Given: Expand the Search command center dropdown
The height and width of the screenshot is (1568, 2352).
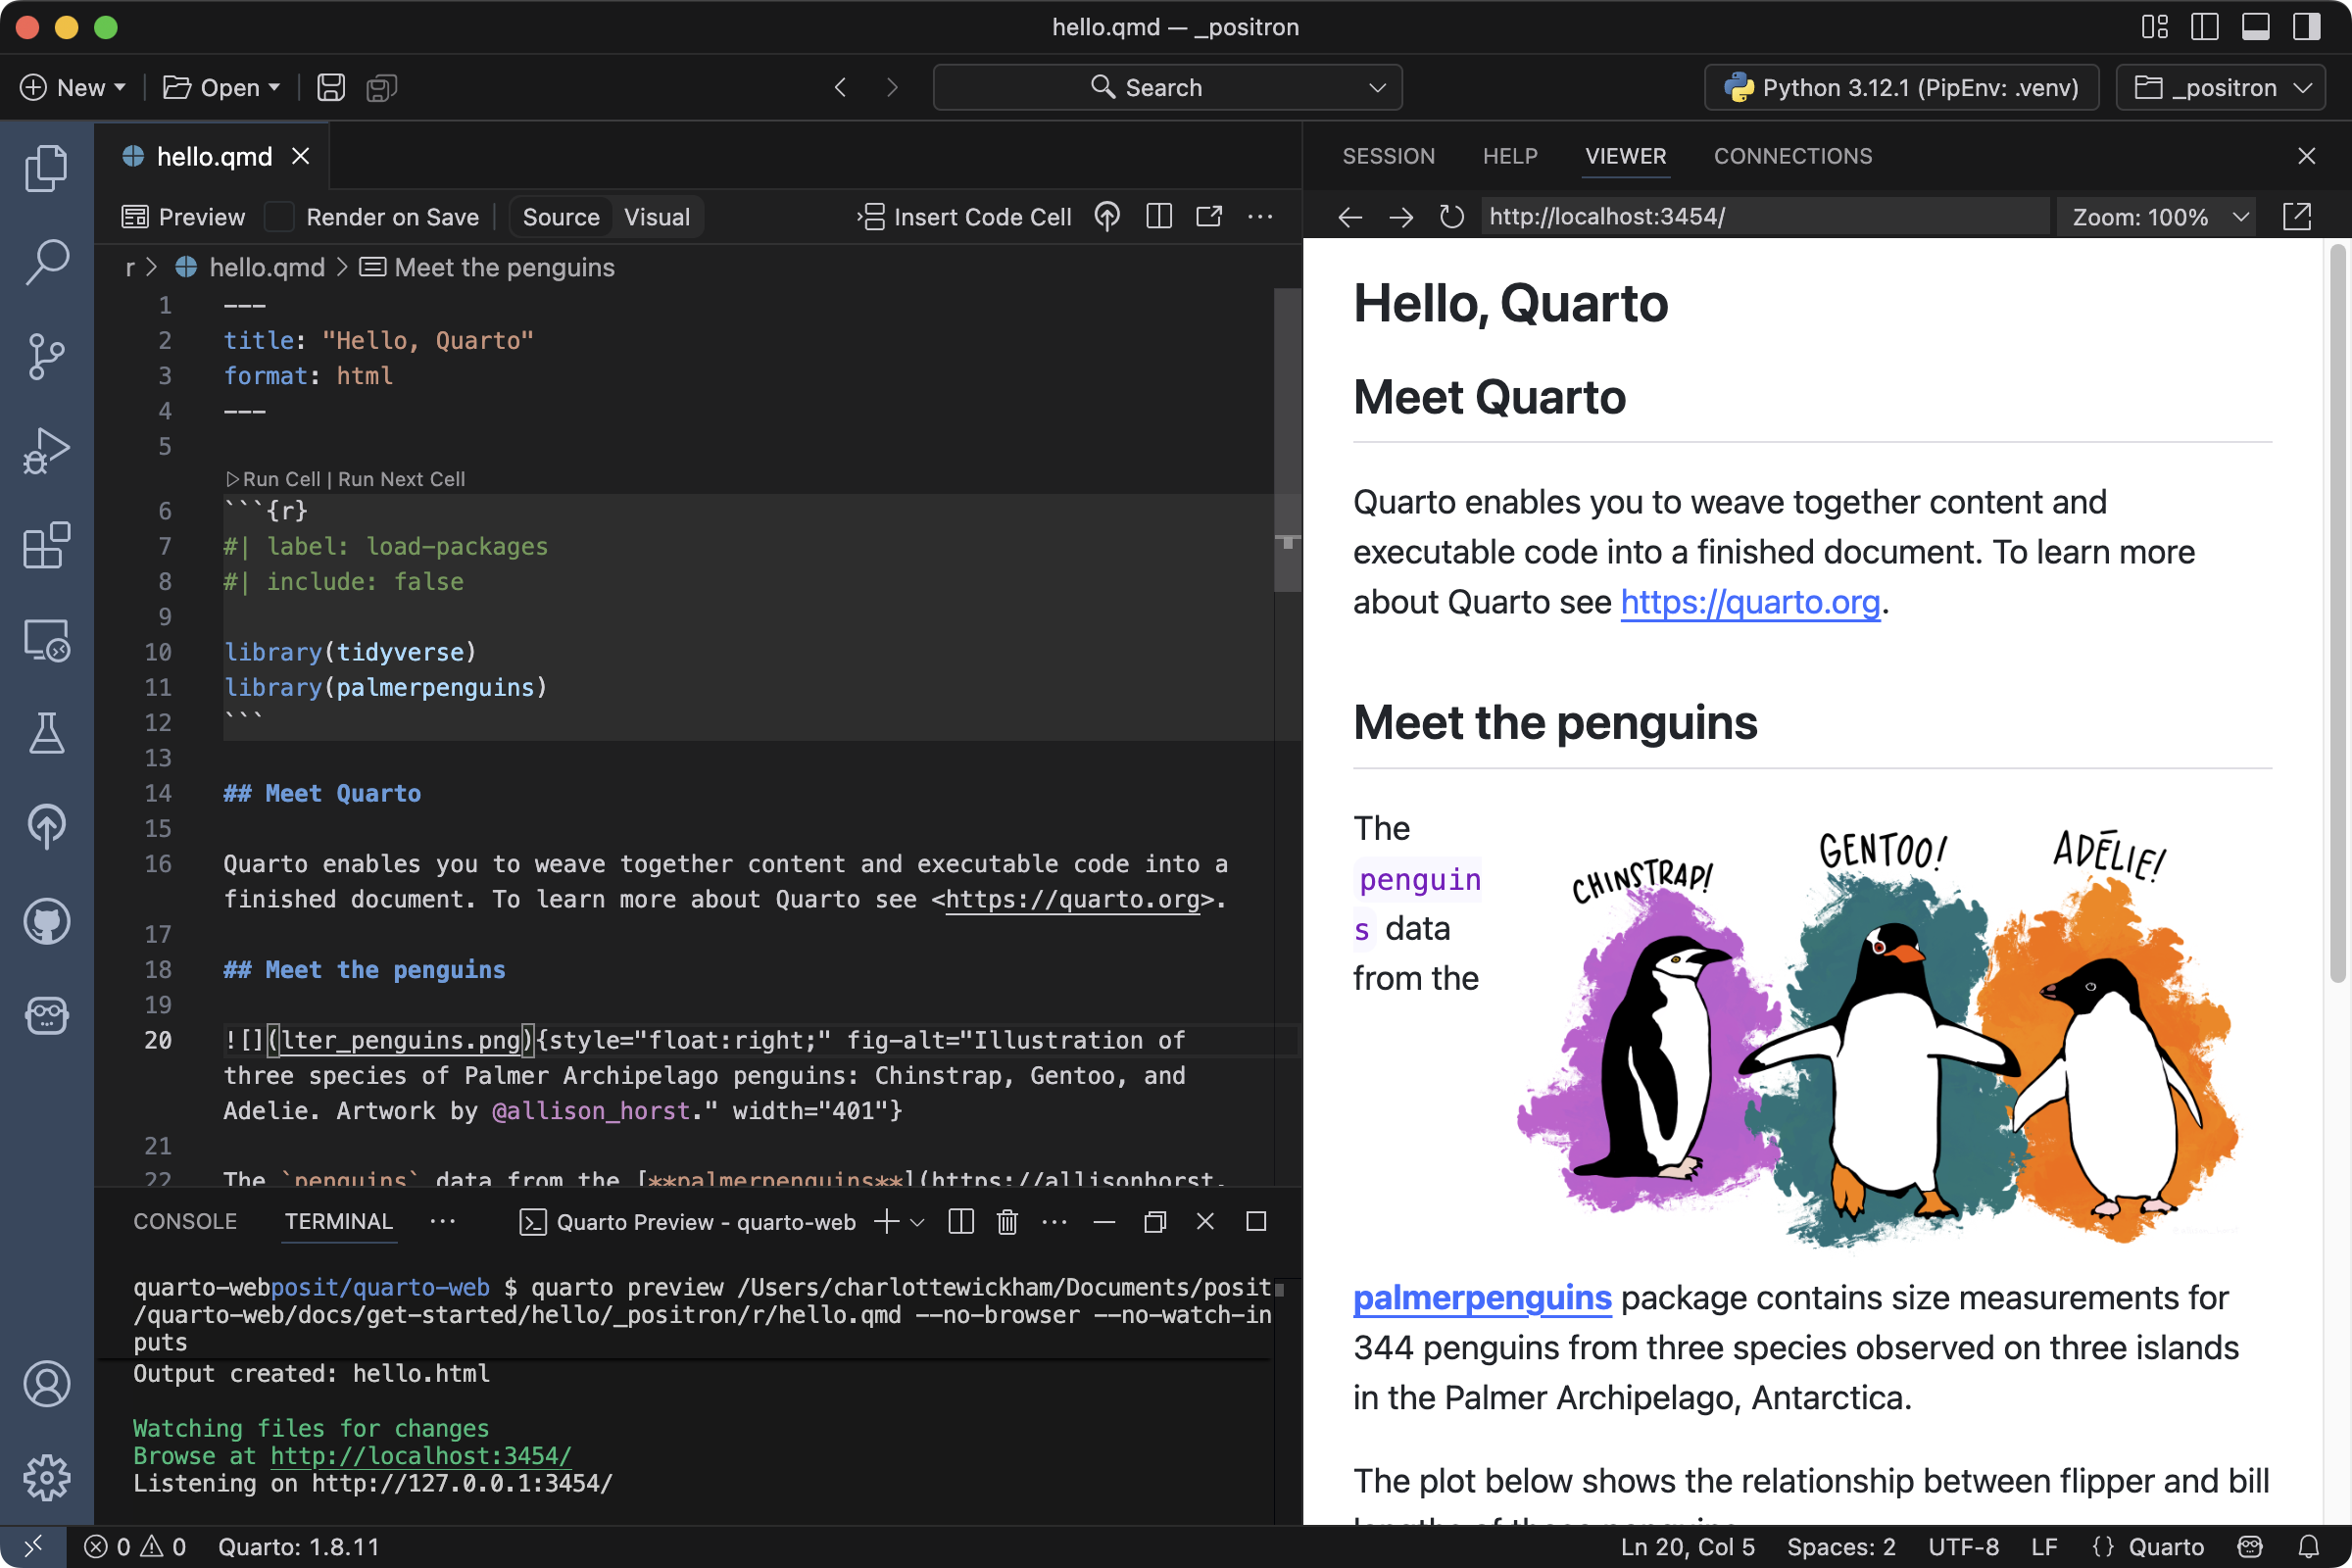Looking at the screenshot, I should coord(1377,87).
